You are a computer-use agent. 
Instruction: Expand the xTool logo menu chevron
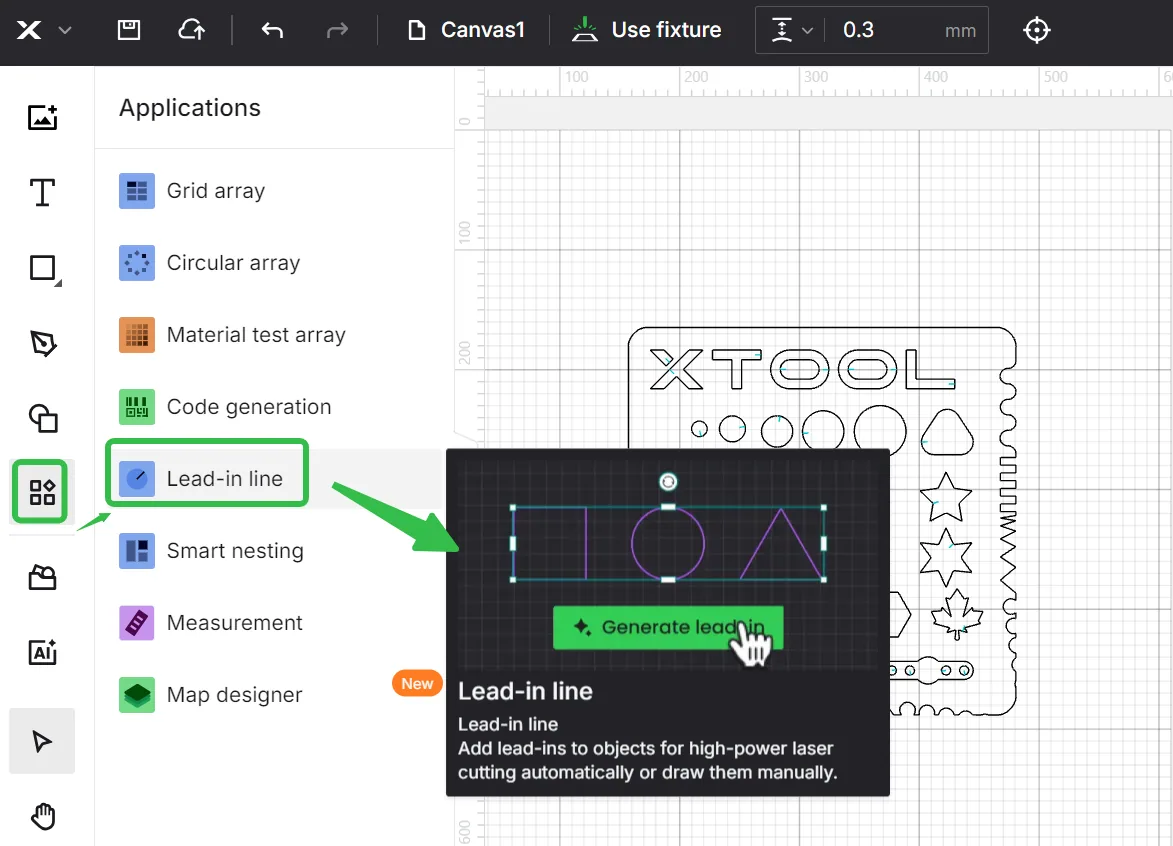tap(65, 31)
